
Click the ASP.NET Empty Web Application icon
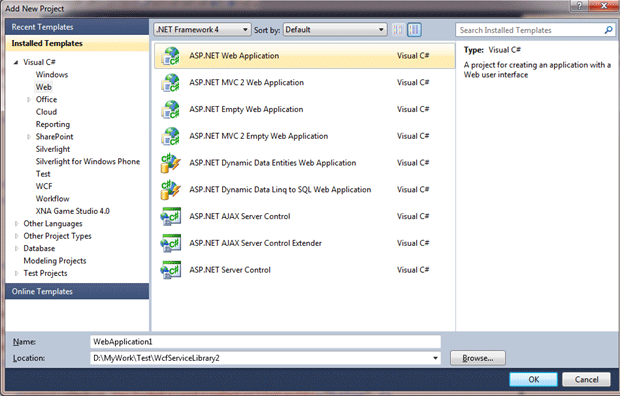click(170, 109)
